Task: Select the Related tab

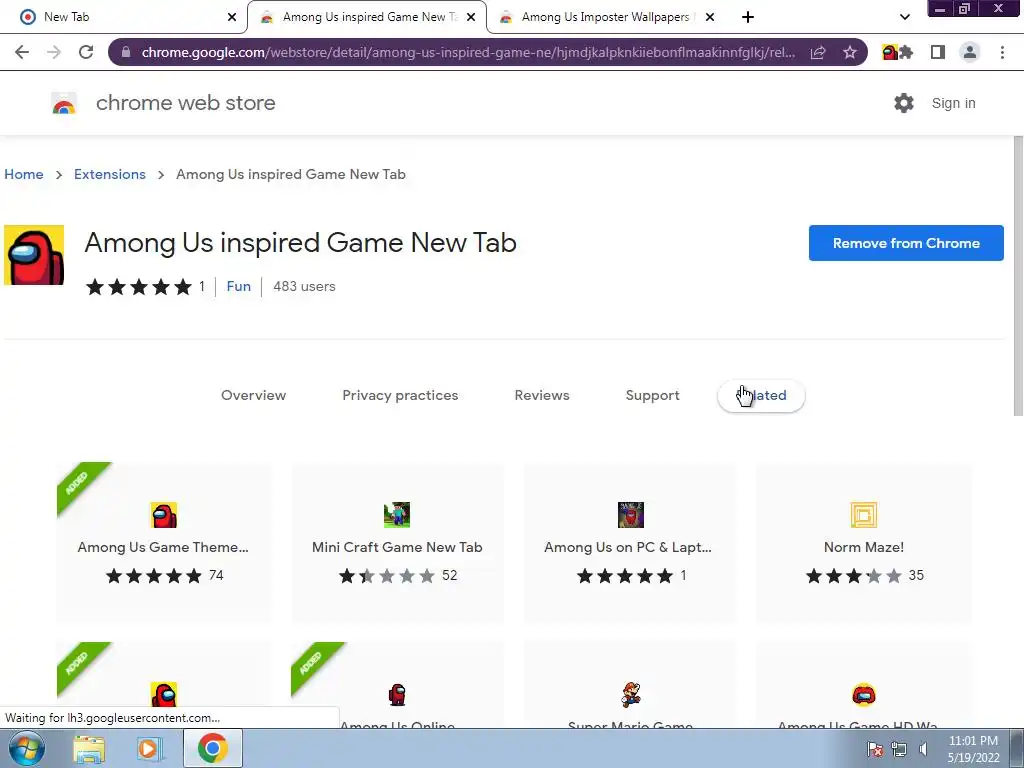Action: [x=761, y=396]
